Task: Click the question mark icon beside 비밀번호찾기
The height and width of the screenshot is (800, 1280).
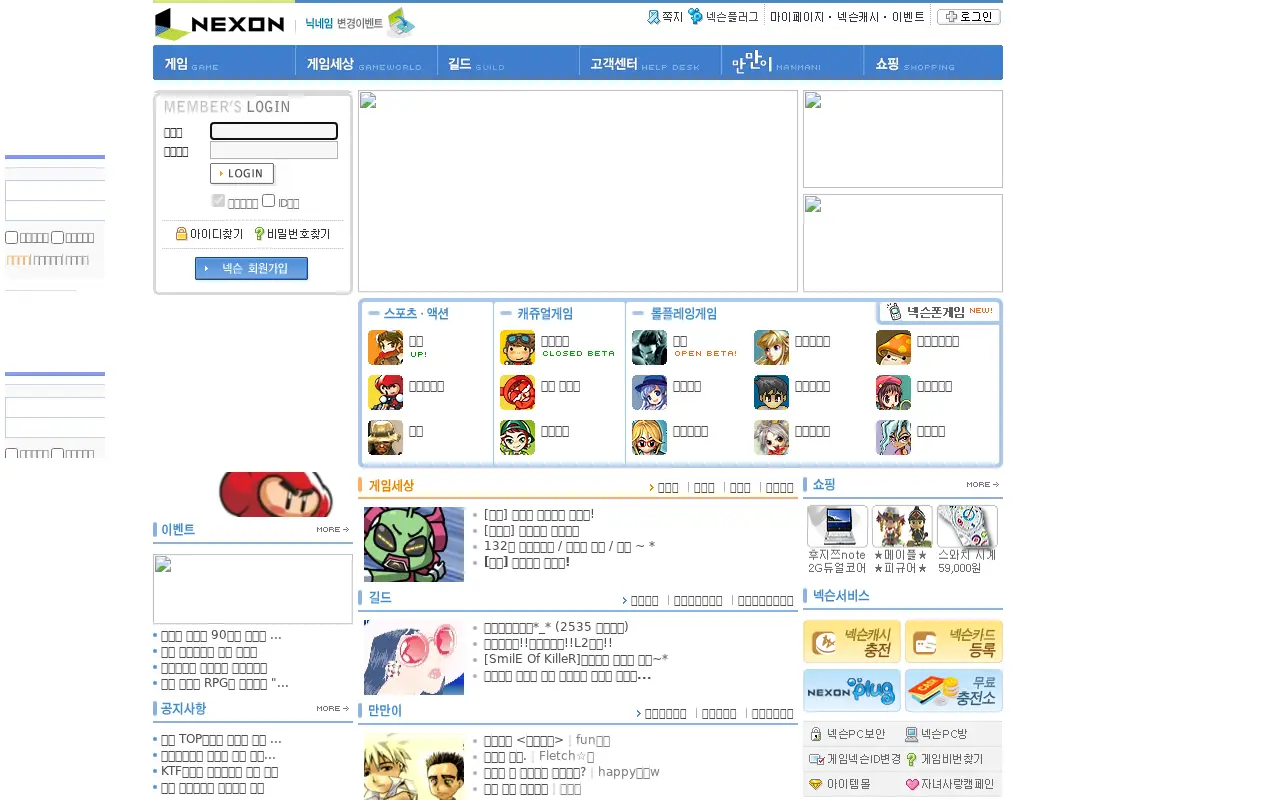Action: (259, 233)
